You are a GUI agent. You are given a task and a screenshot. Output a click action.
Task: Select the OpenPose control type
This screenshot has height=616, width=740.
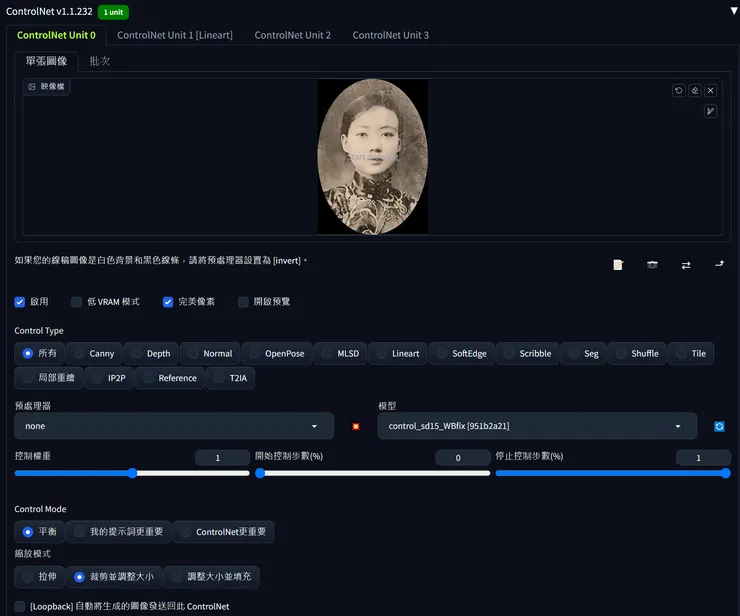pos(277,354)
